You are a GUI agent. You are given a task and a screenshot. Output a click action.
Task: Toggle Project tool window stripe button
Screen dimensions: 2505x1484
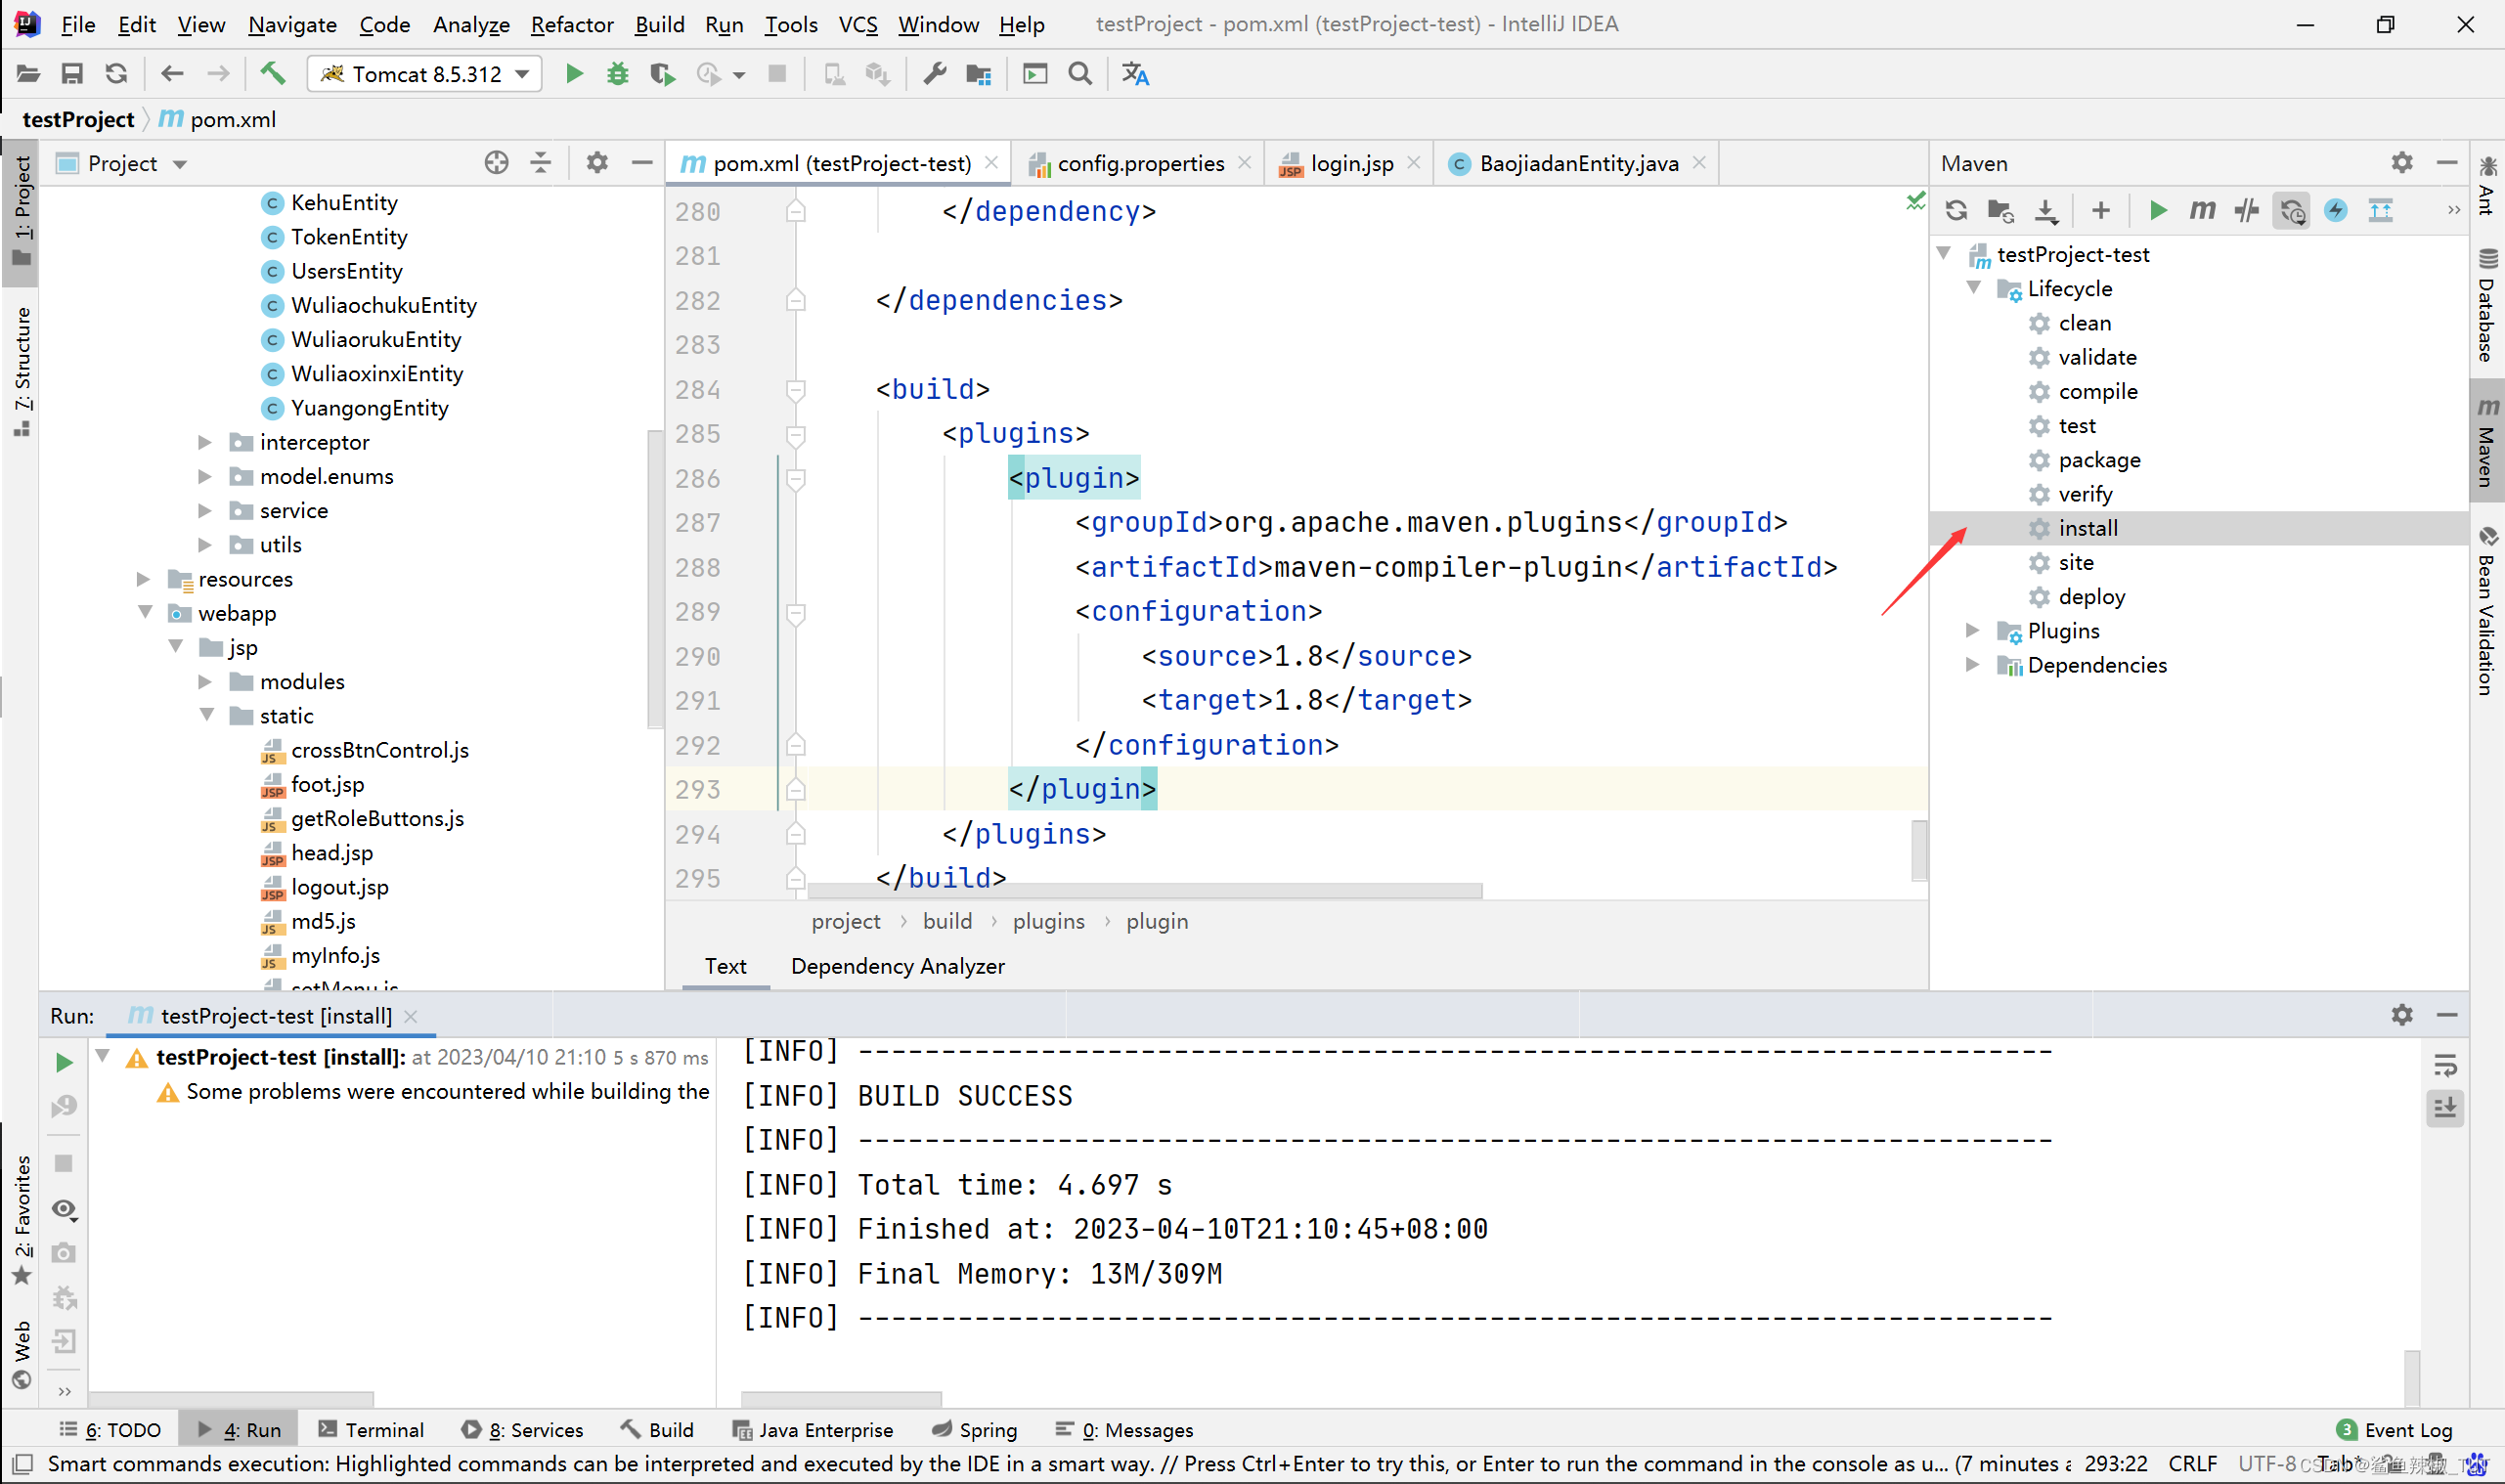[x=22, y=211]
